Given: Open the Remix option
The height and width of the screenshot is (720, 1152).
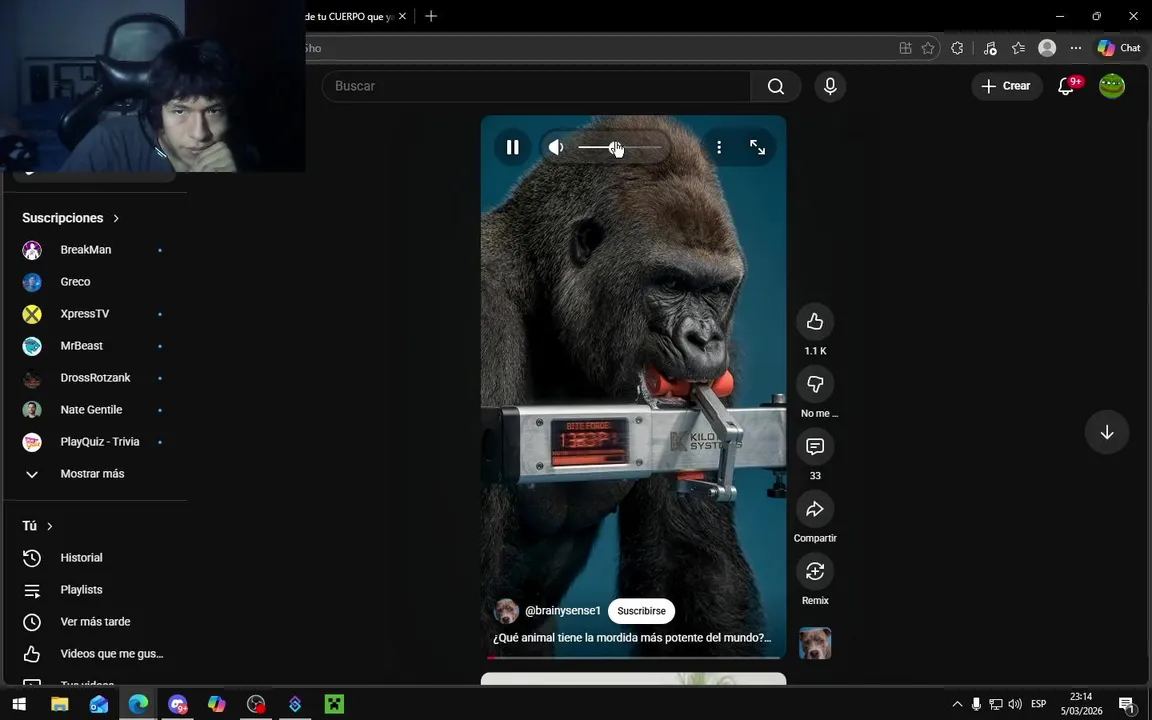Looking at the screenshot, I should click(x=815, y=572).
